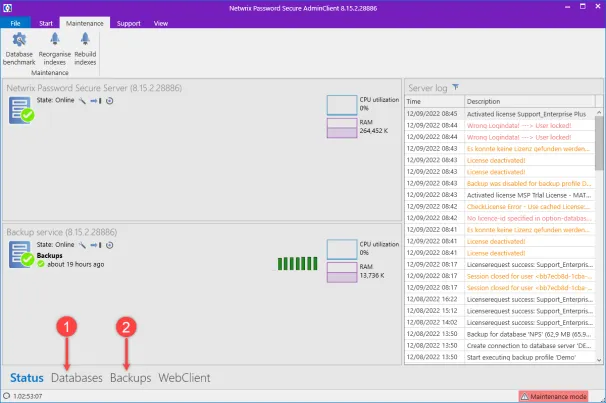The width and height of the screenshot is (606, 403).
Task: Click Server log scroll up arrow
Action: 599,112
